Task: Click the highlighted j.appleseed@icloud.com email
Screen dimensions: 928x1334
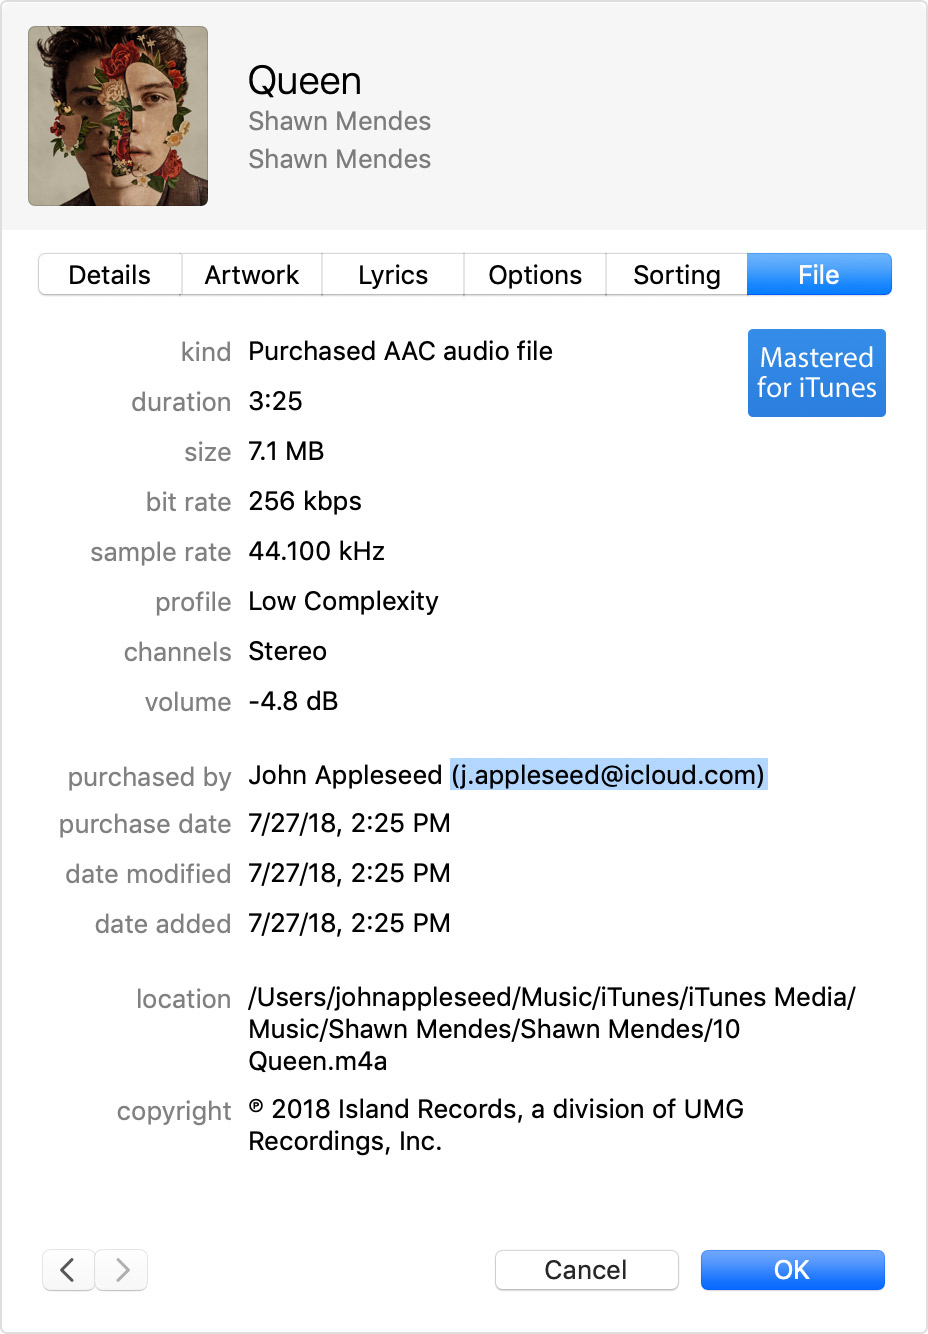Action: coord(608,775)
